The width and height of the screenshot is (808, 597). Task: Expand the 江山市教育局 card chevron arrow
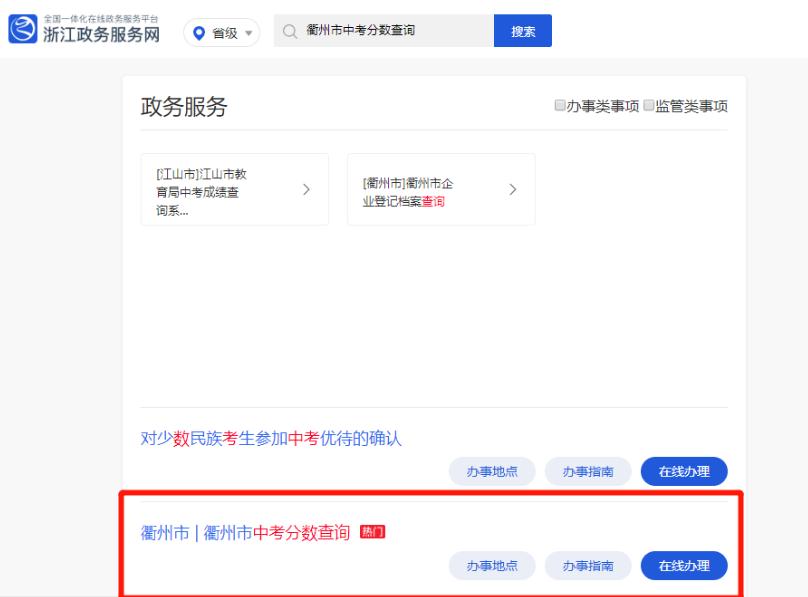coord(306,189)
